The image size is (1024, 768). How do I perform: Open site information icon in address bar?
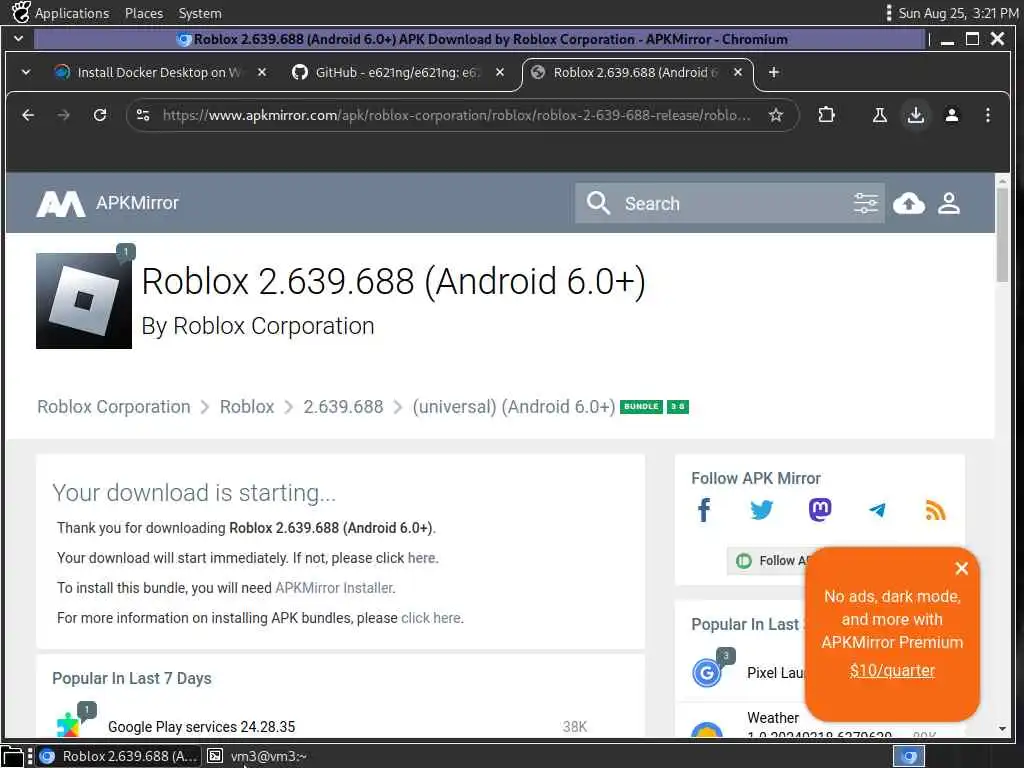click(x=143, y=116)
